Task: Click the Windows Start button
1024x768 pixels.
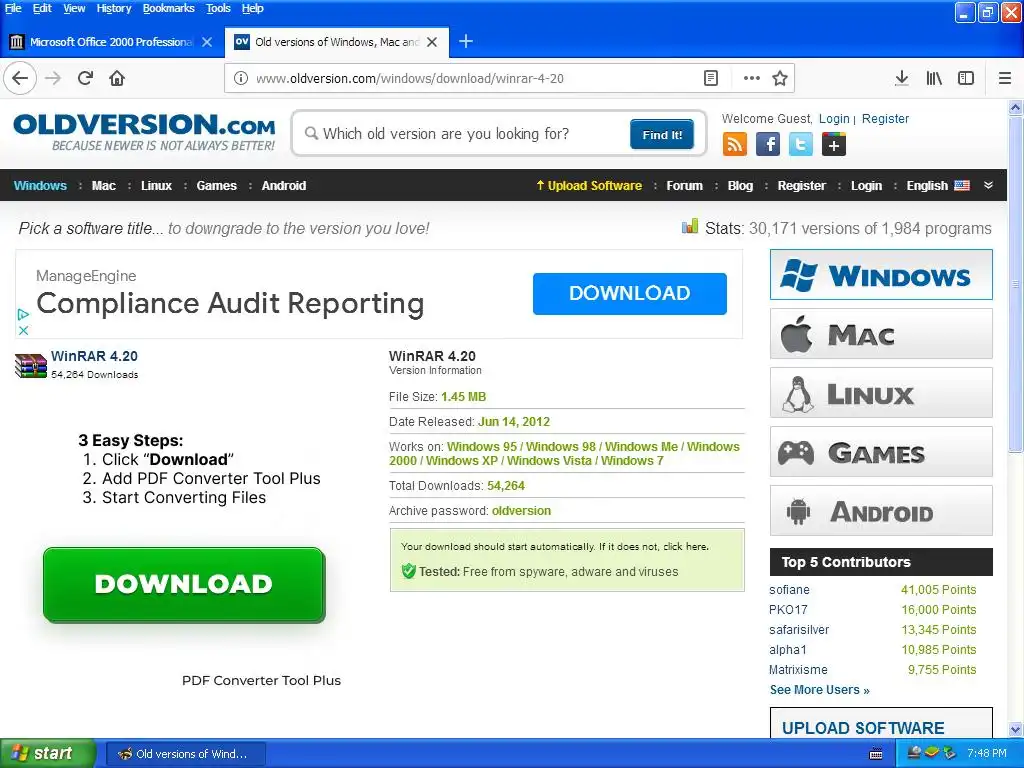Action: point(47,754)
